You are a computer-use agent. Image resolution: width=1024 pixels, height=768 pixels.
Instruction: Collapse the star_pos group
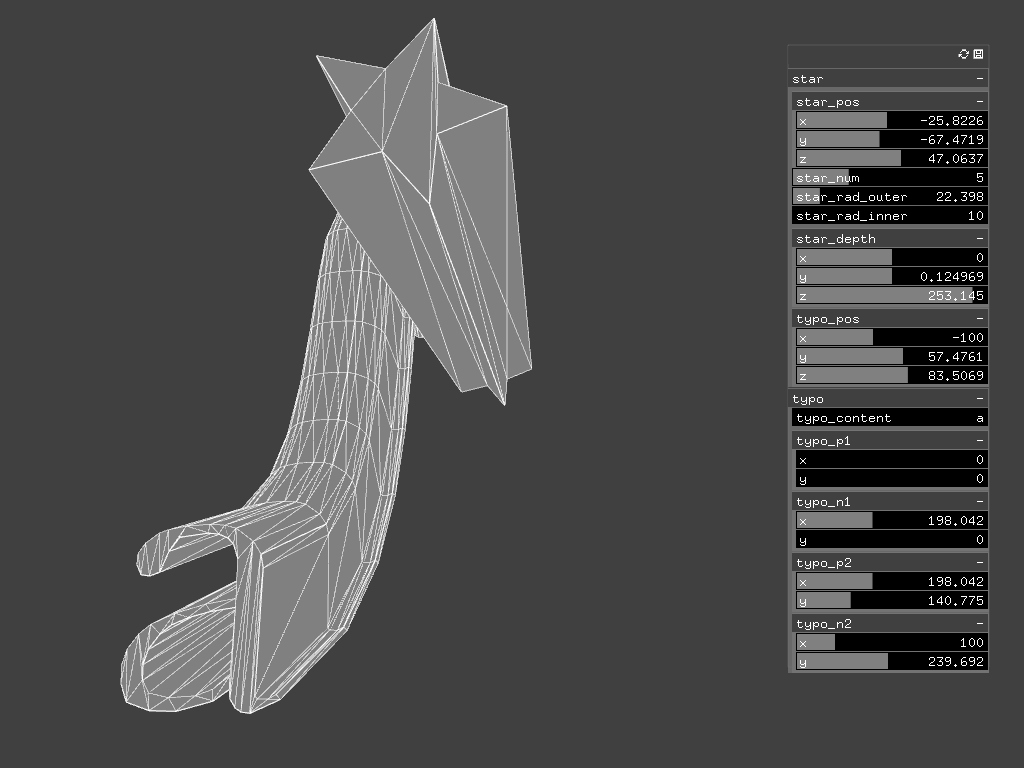tap(980, 101)
